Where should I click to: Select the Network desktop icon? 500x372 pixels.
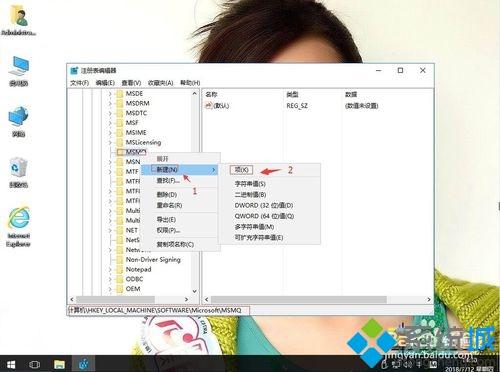[19, 121]
